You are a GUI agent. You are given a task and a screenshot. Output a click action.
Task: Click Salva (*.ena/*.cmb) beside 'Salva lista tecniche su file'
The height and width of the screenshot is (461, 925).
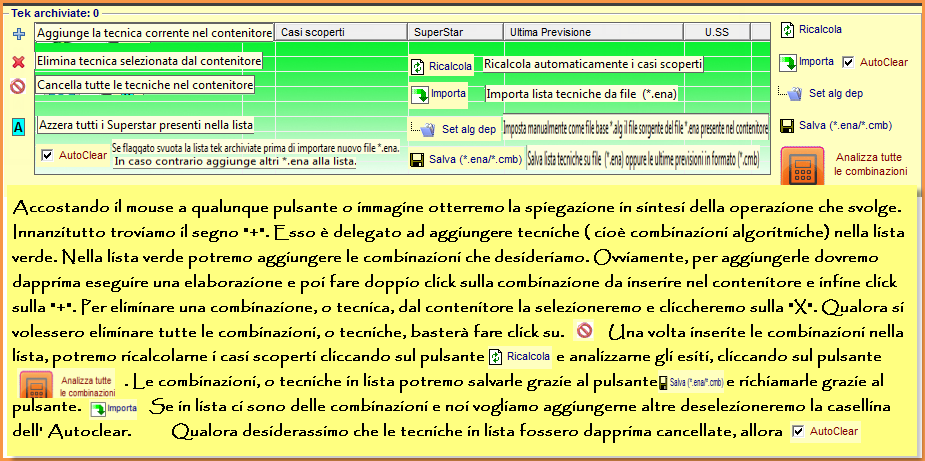click(467, 159)
